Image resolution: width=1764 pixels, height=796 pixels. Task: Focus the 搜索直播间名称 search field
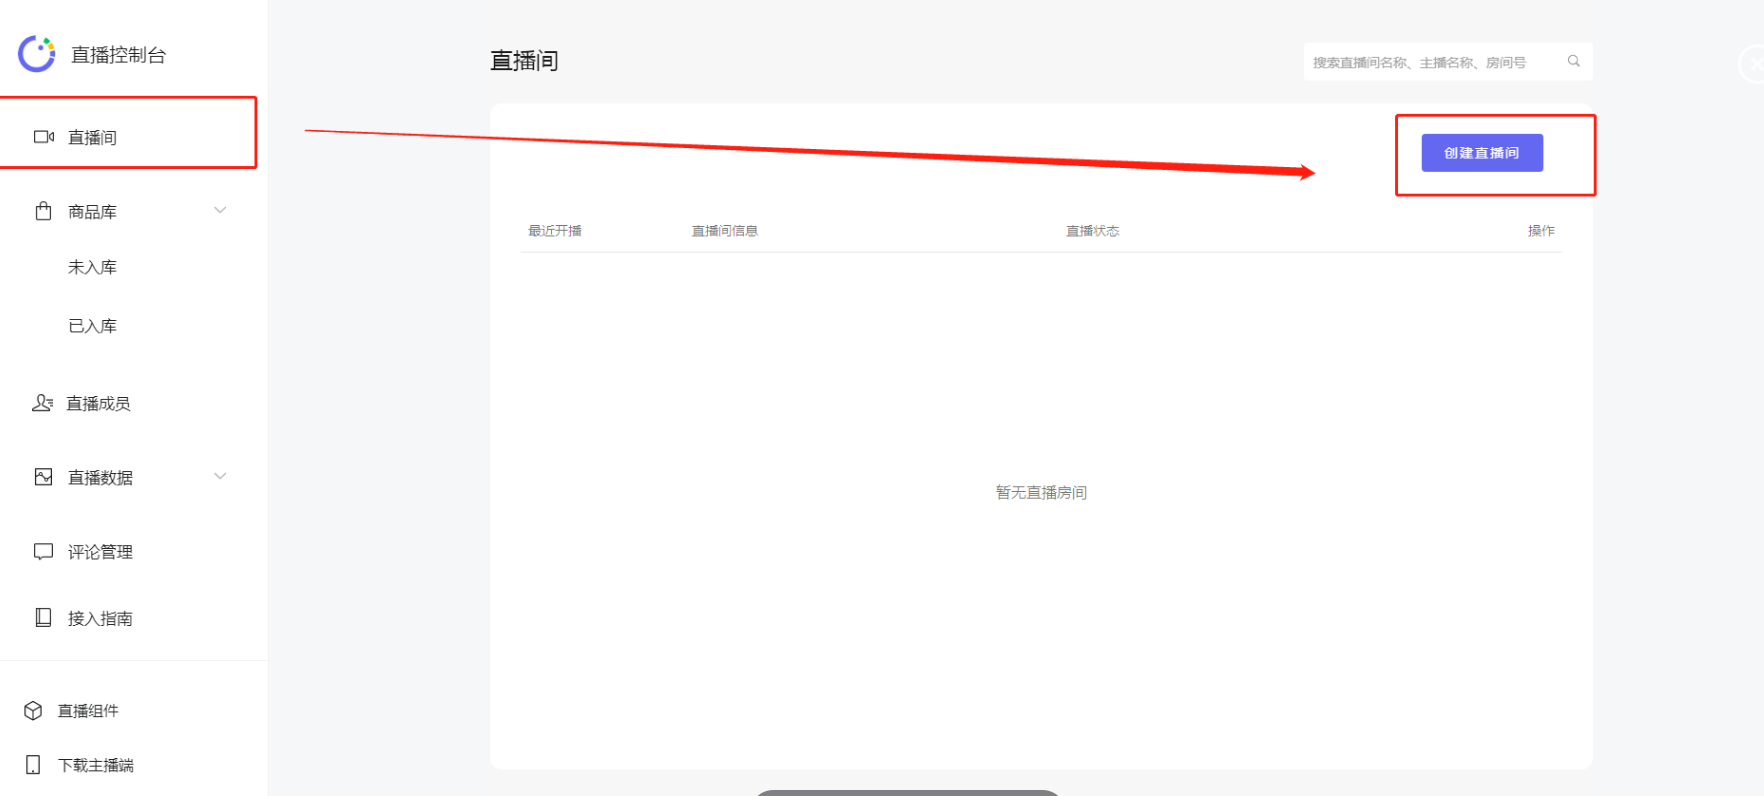coord(1430,62)
